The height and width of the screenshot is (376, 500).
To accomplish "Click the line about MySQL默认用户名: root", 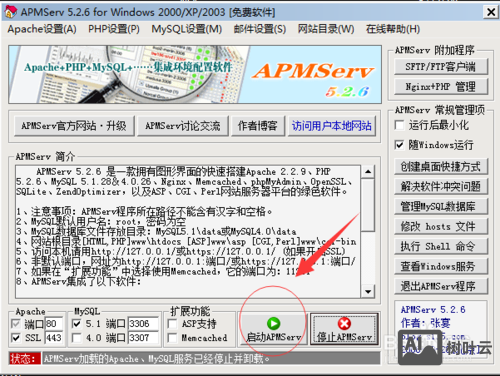I will coord(101,221).
